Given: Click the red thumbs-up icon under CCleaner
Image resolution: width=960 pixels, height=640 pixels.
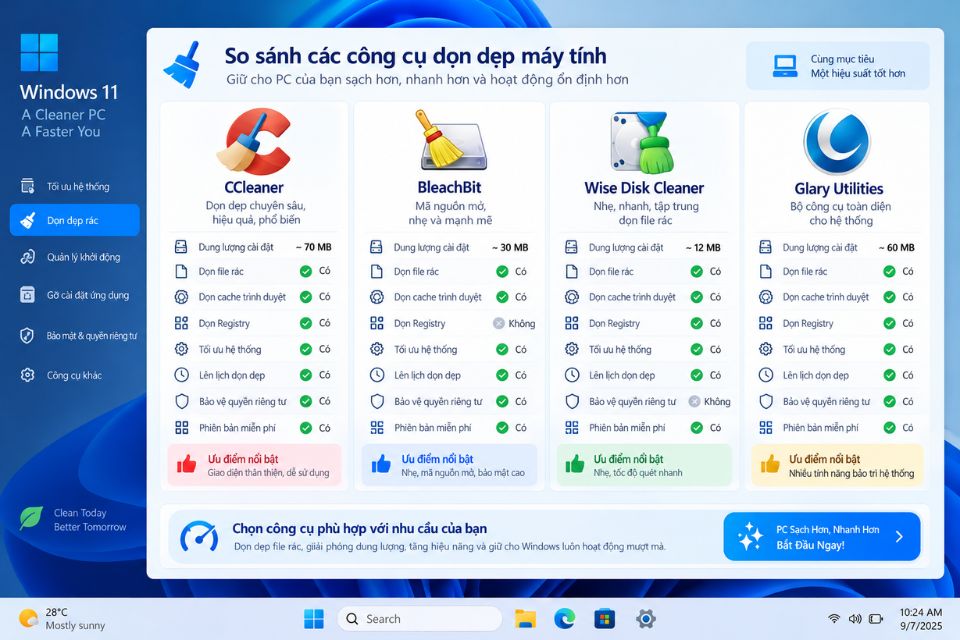Looking at the screenshot, I should [x=186, y=464].
